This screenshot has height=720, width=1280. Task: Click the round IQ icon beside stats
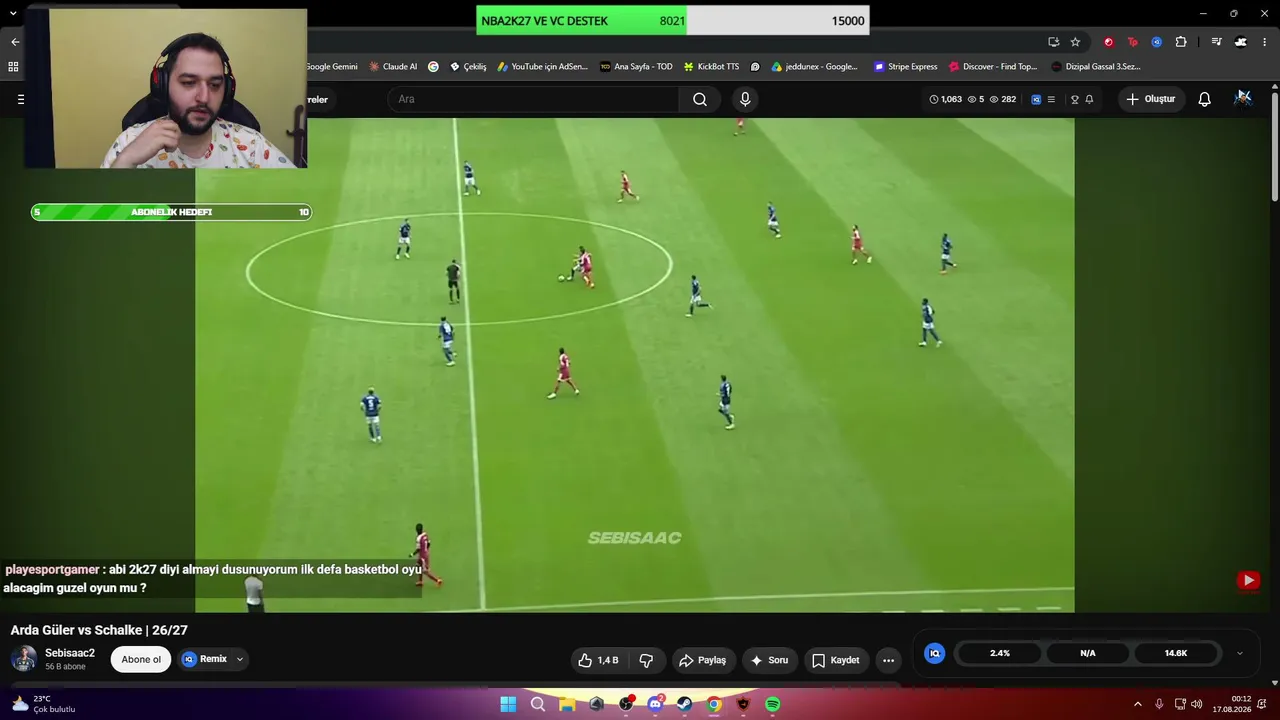coord(935,653)
